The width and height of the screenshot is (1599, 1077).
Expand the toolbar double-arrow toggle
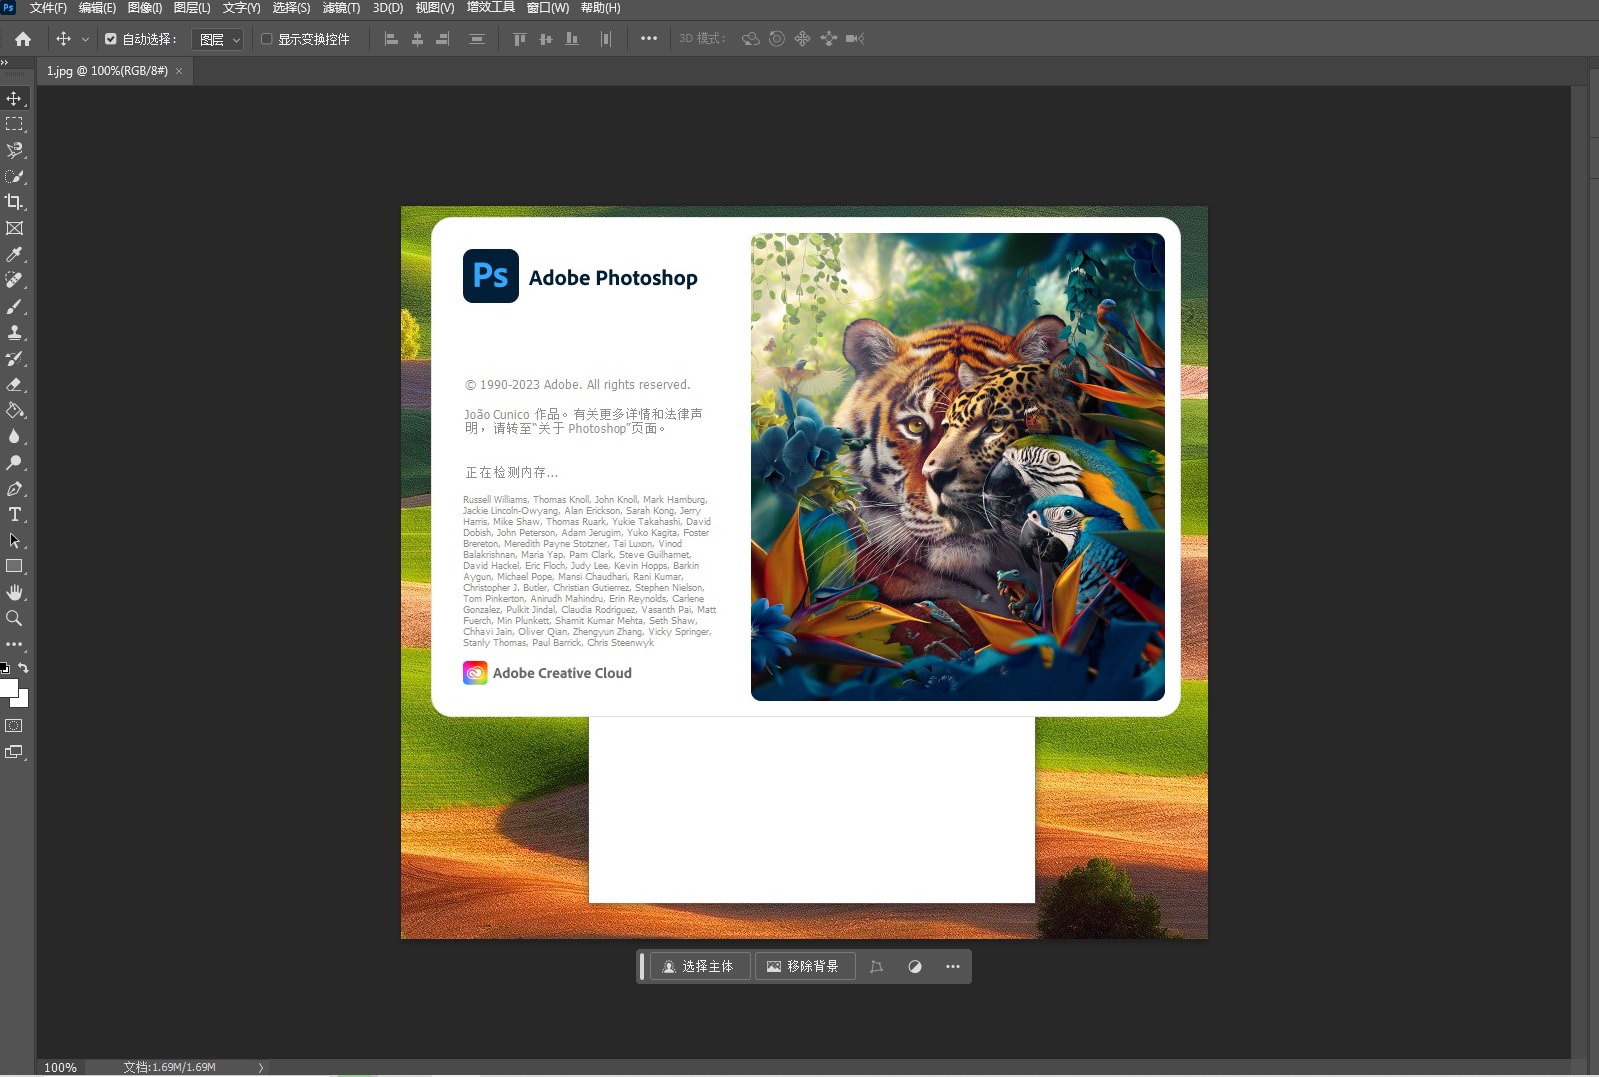click(x=5, y=62)
